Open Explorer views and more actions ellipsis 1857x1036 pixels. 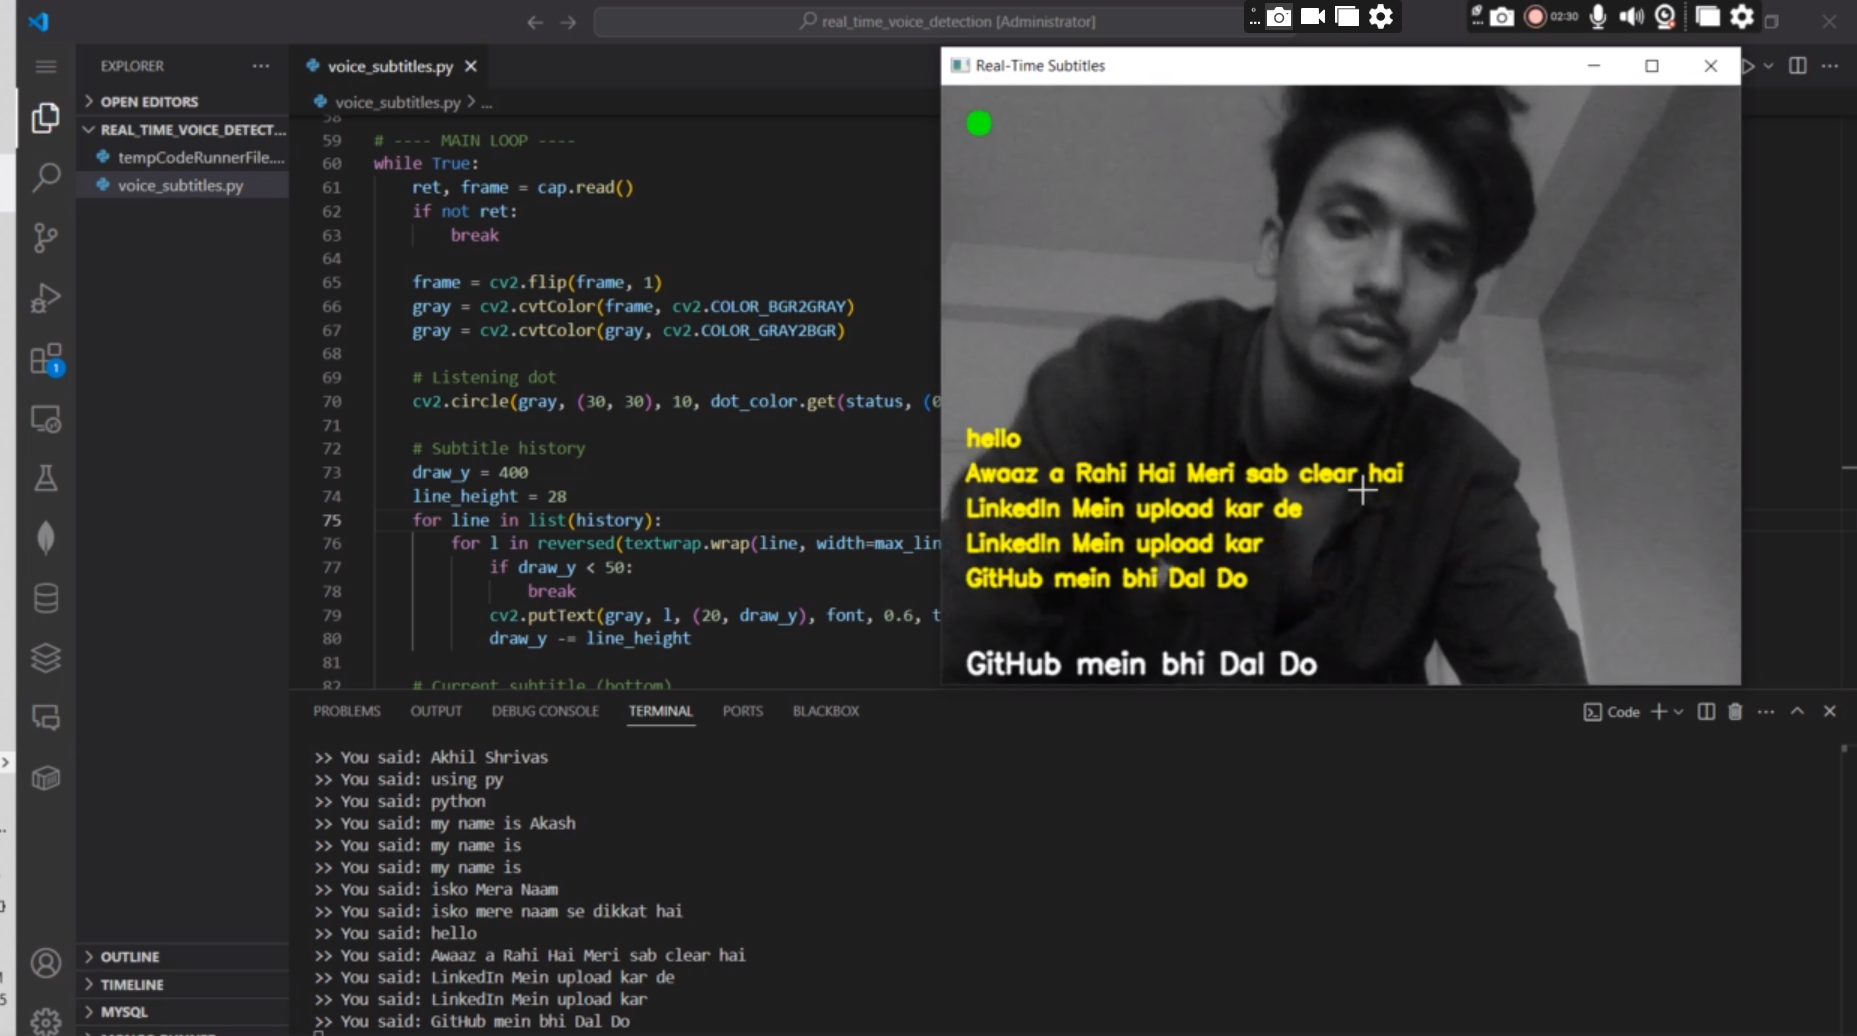pos(261,66)
